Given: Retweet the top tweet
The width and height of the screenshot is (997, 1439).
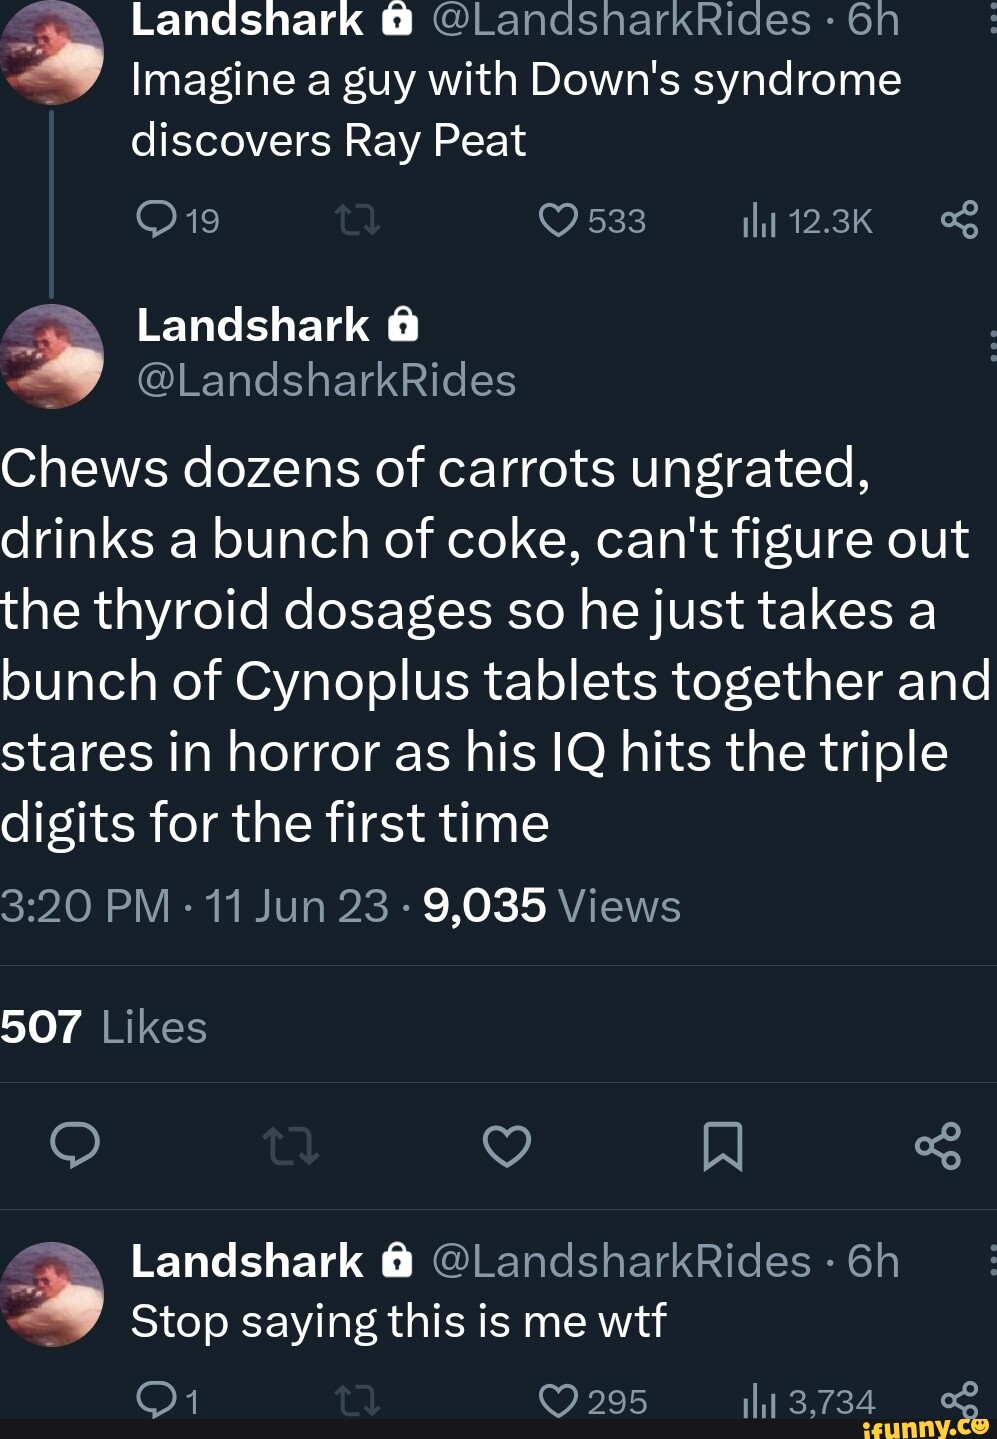Looking at the screenshot, I should pos(357,221).
